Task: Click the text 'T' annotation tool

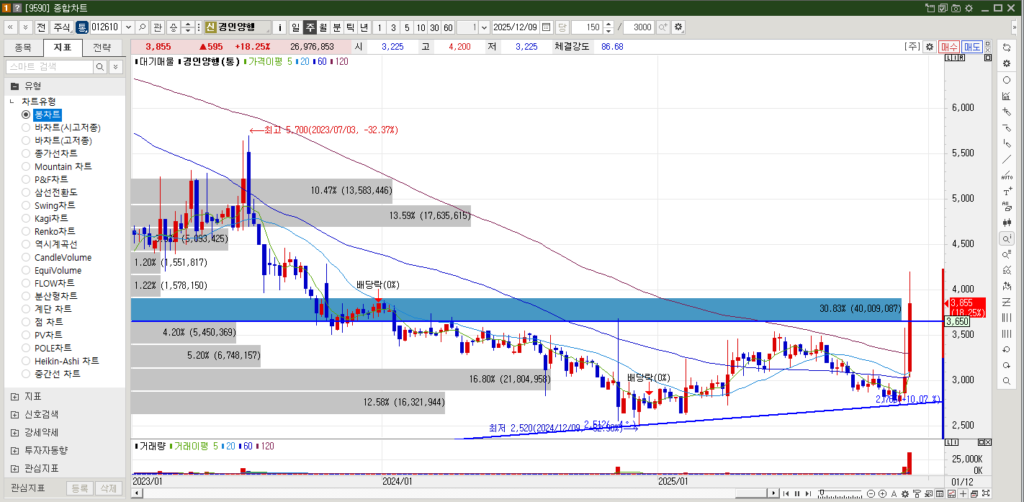Action: click(x=1006, y=191)
